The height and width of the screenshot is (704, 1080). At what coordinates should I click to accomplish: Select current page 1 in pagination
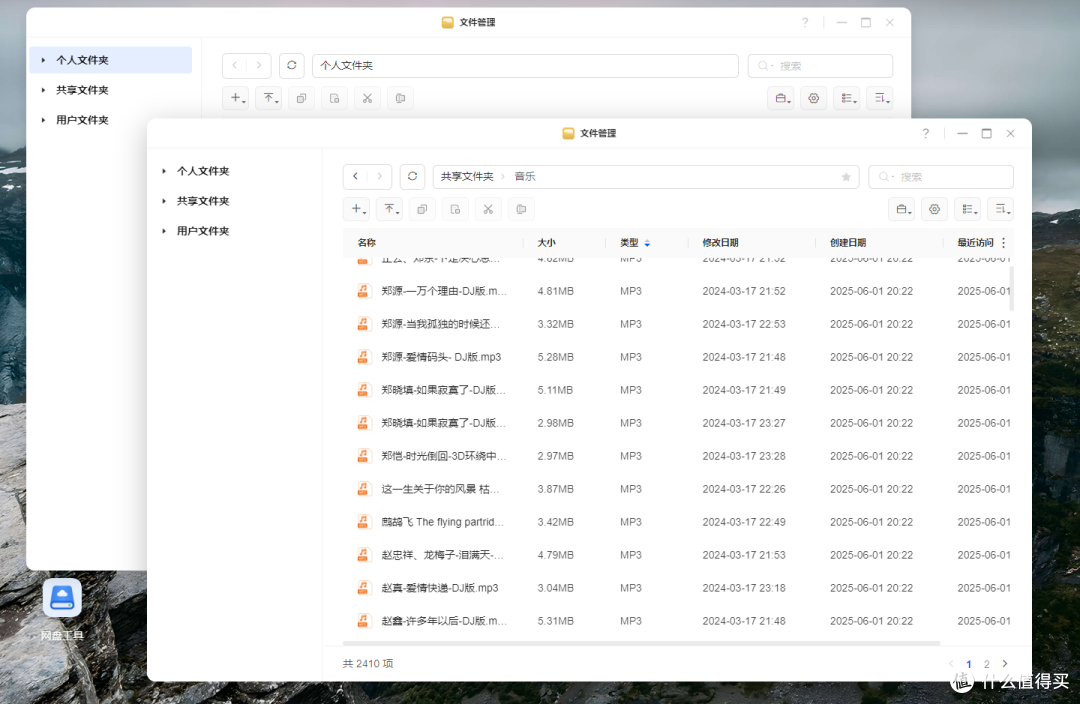click(968, 664)
